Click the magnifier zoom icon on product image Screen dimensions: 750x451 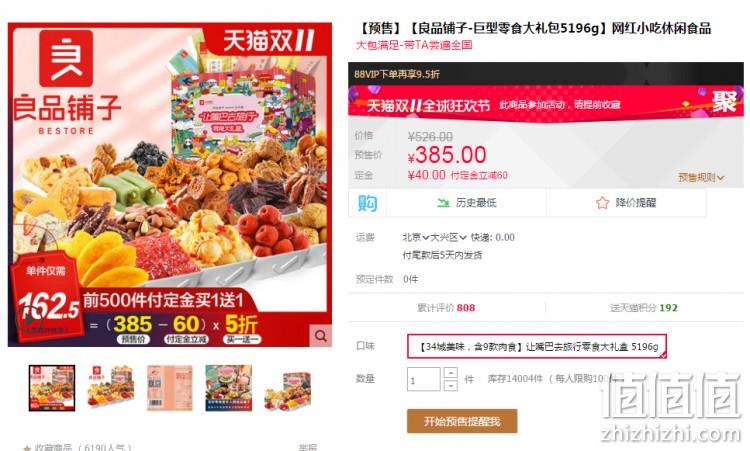tap(320, 336)
